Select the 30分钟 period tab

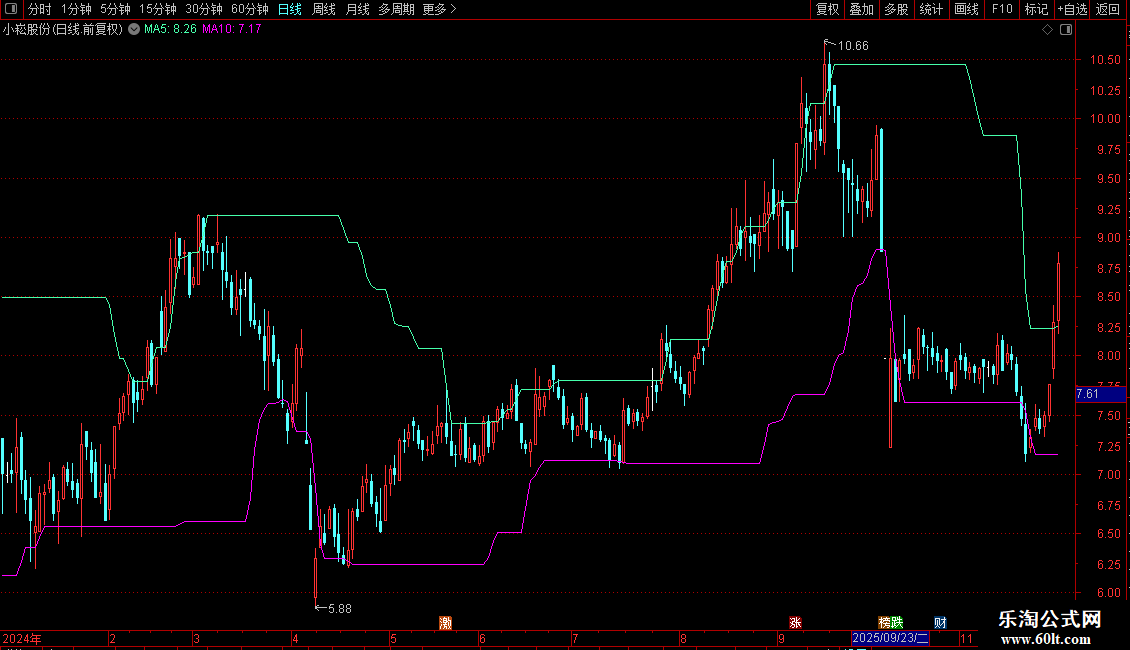(204, 9)
